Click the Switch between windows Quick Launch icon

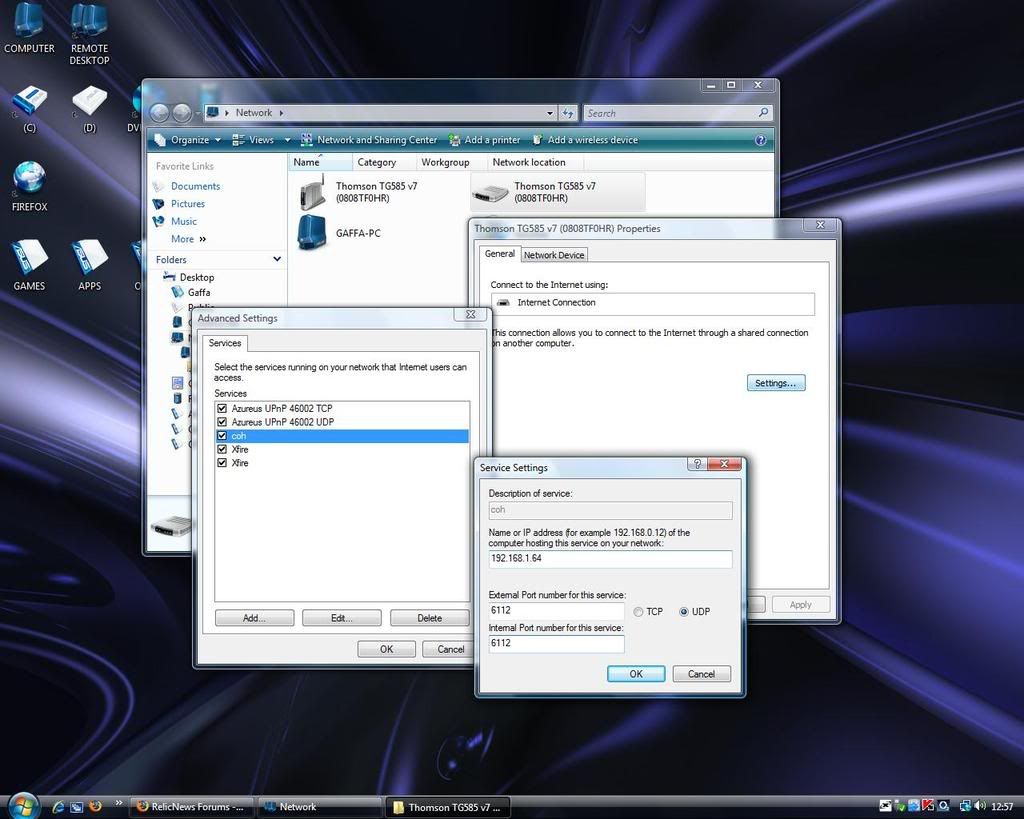(76, 807)
